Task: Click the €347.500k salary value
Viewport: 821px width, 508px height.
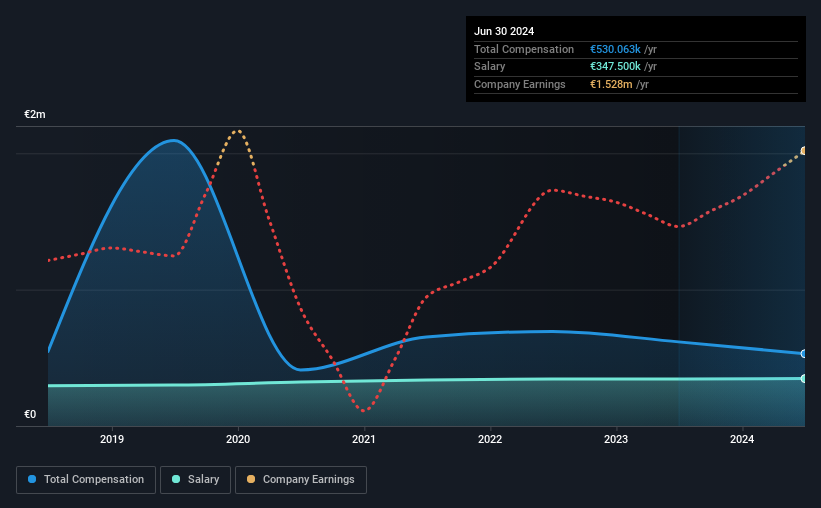Action: pyautogui.click(x=615, y=67)
